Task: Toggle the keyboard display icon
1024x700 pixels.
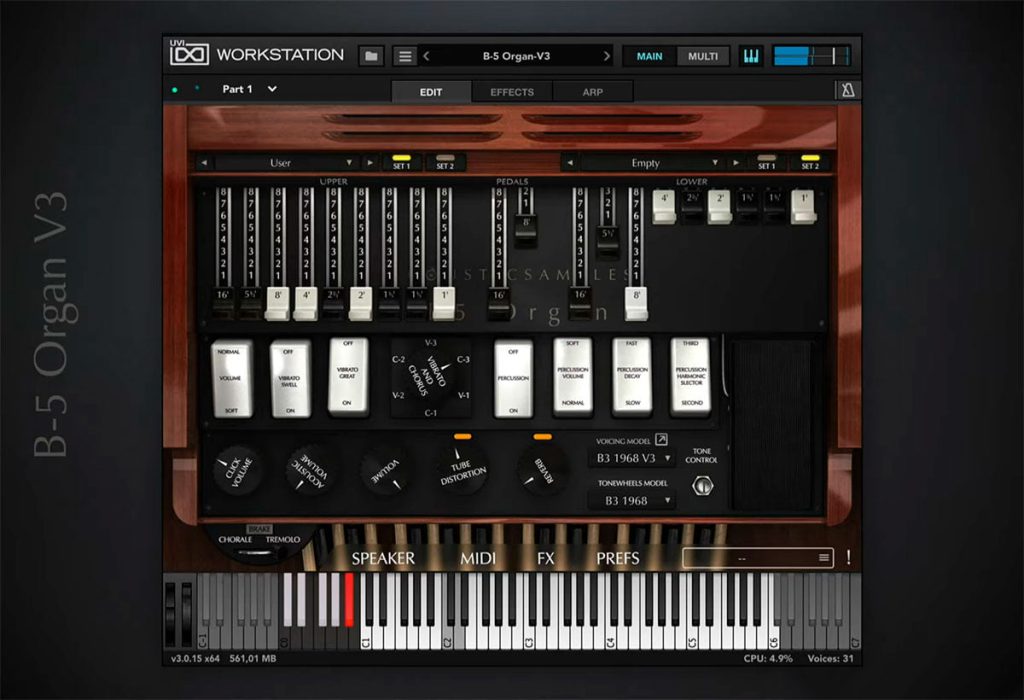Action: point(751,56)
